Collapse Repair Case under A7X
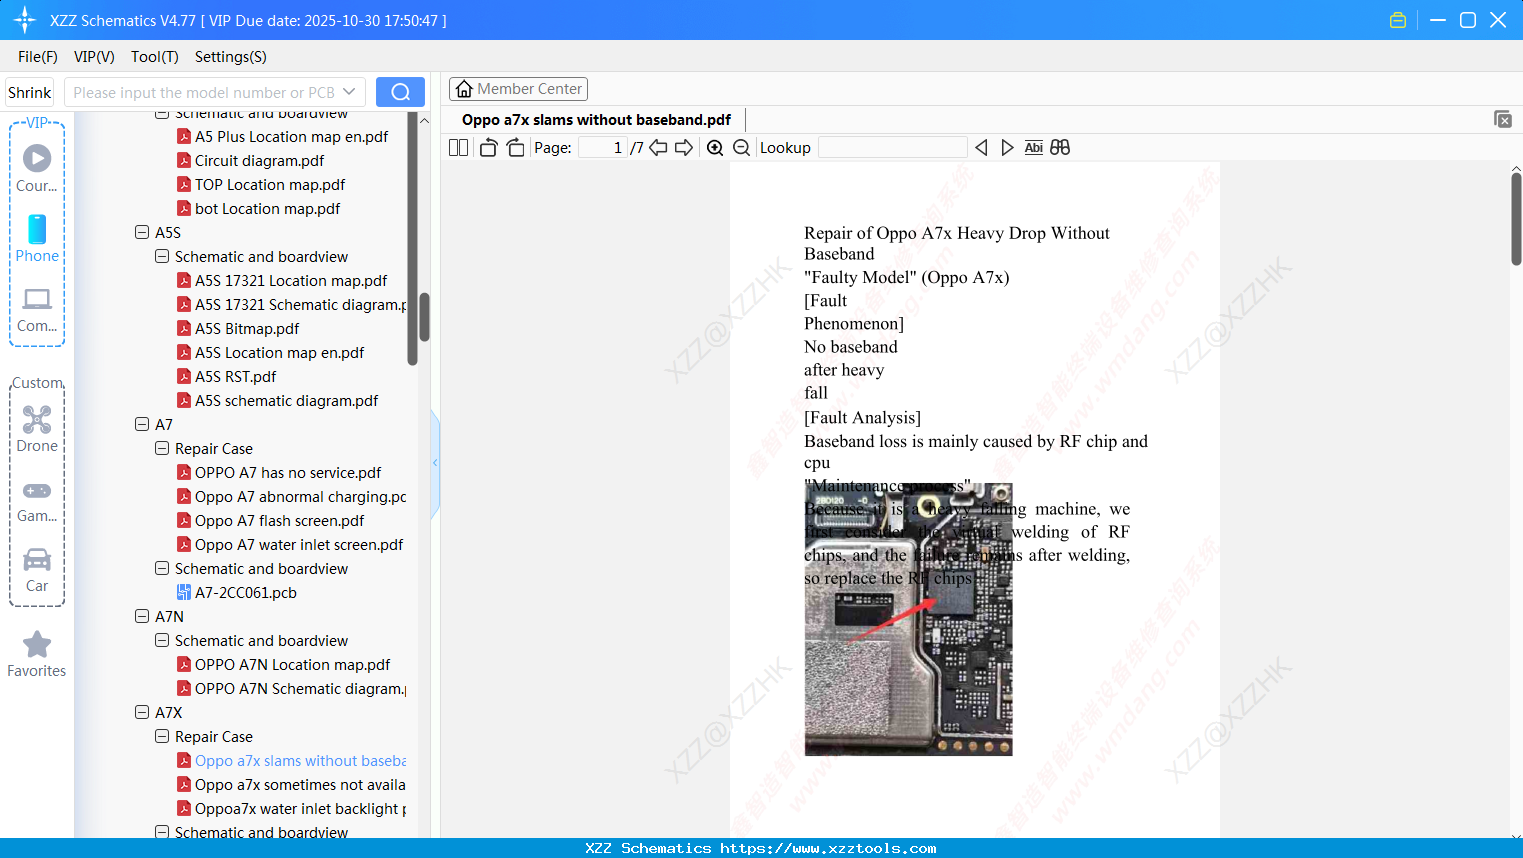Image resolution: width=1523 pixels, height=858 pixels. (x=162, y=736)
